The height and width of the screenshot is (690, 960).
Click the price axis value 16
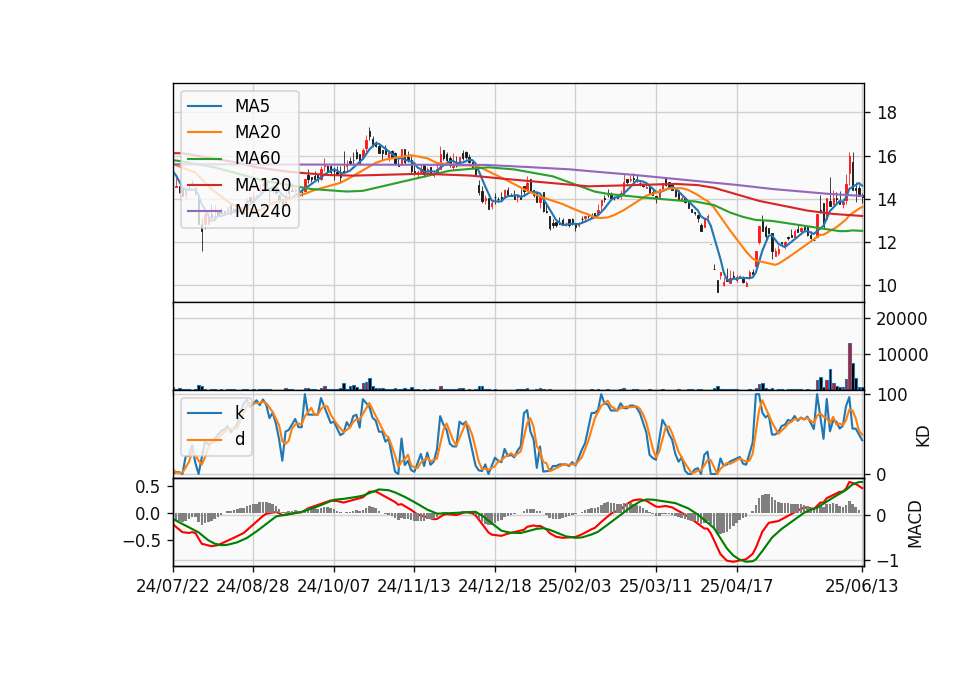click(x=887, y=157)
